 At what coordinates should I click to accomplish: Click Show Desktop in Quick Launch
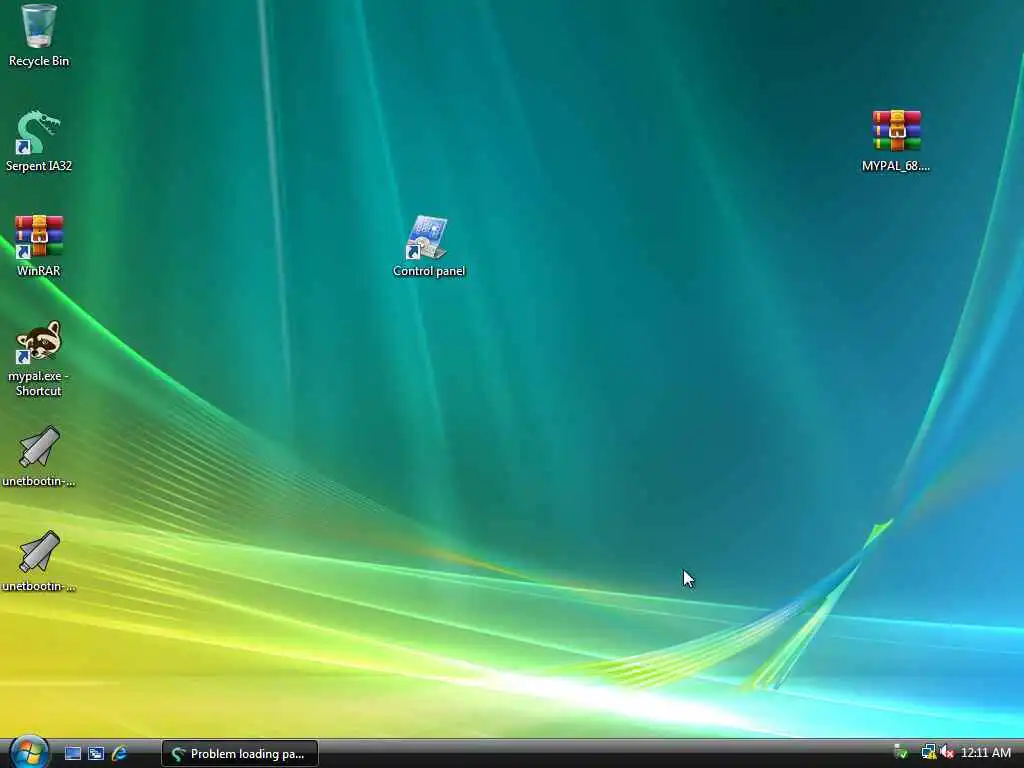pos(72,753)
